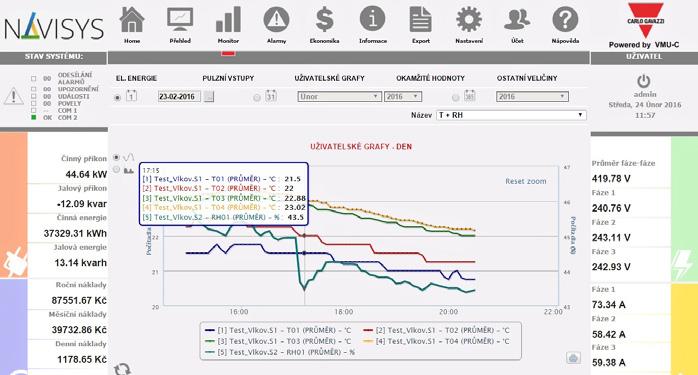Open the Home icon
Image resolution: width=698 pixels, height=375 pixels.
[x=132, y=20]
